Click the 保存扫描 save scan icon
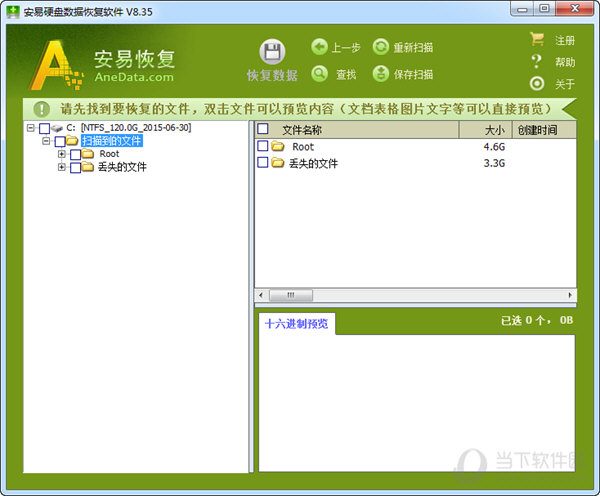Screen dimensions: 600x496 380,73
